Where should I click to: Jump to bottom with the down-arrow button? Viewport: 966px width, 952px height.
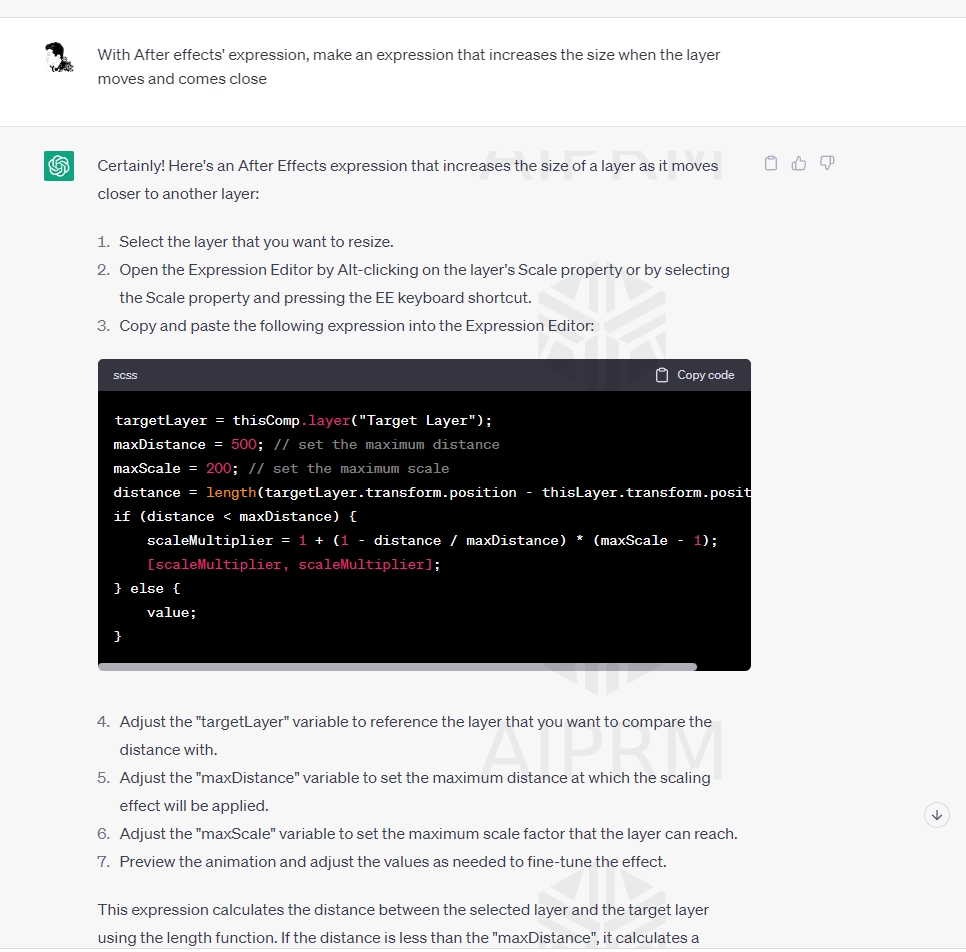936,815
